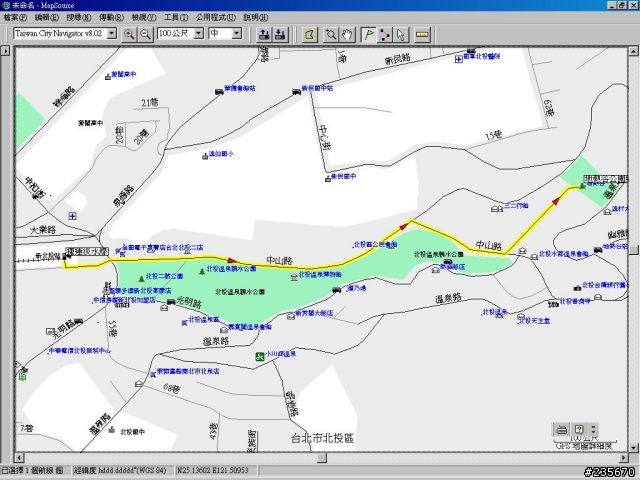The width and height of the screenshot is (640, 480).
Task: Click the zoom in magnifier button
Action: (129, 34)
